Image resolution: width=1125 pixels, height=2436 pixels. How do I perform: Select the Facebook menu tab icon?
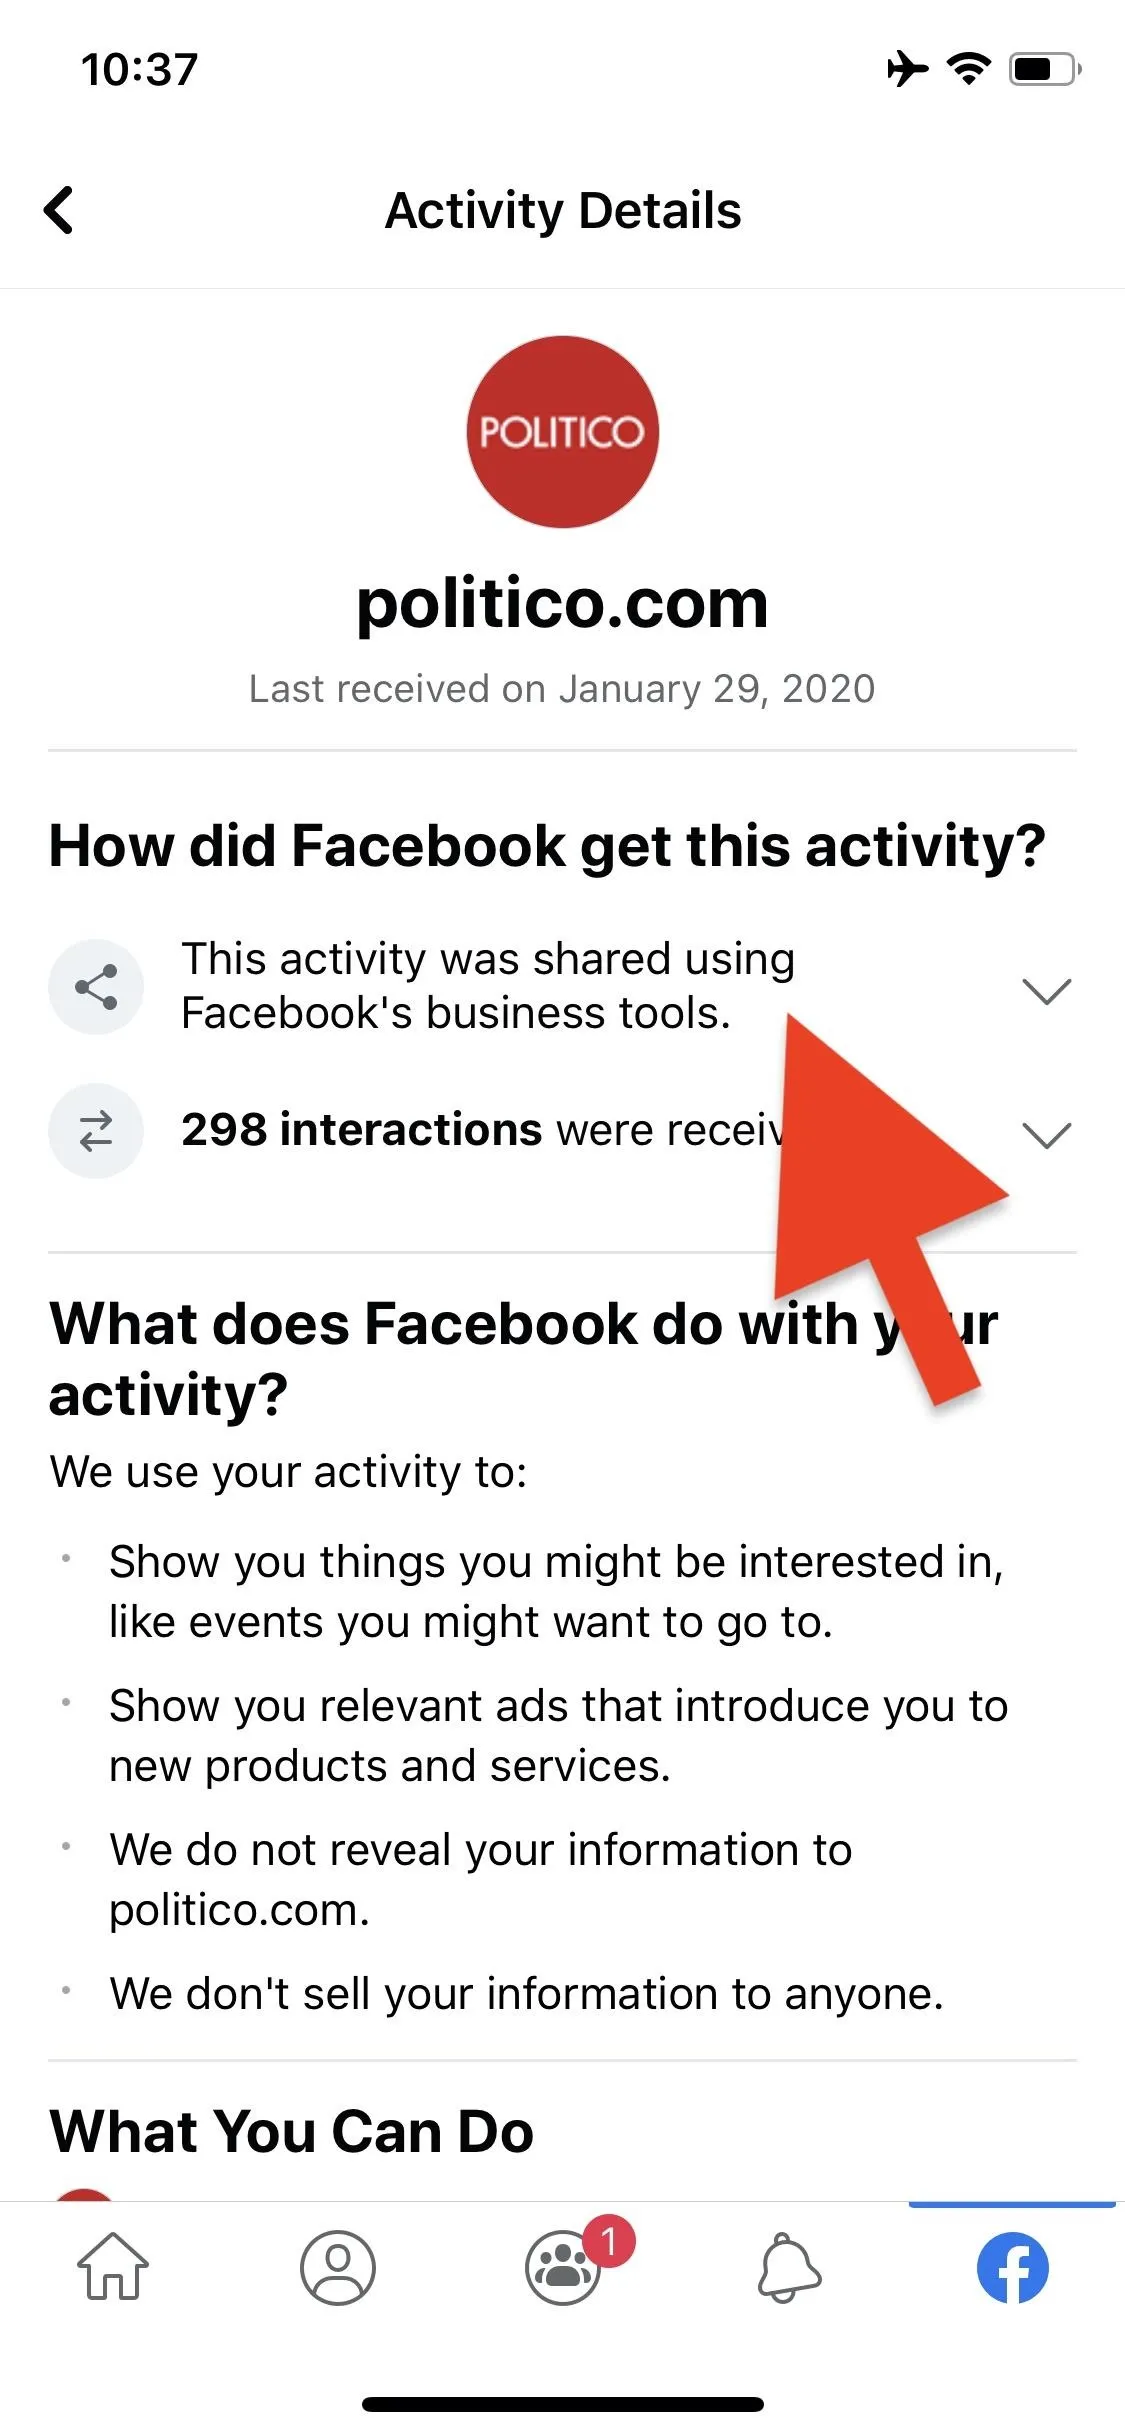1012,2267
